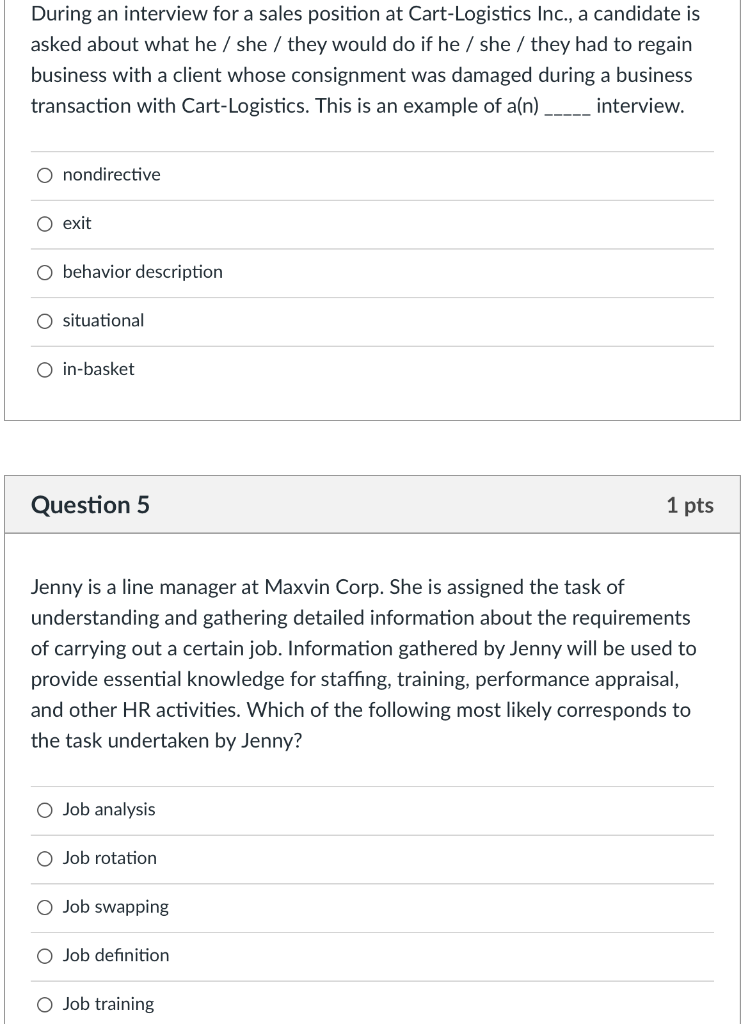Select the Job definition radio button
741x1024 pixels.
click(x=44, y=956)
